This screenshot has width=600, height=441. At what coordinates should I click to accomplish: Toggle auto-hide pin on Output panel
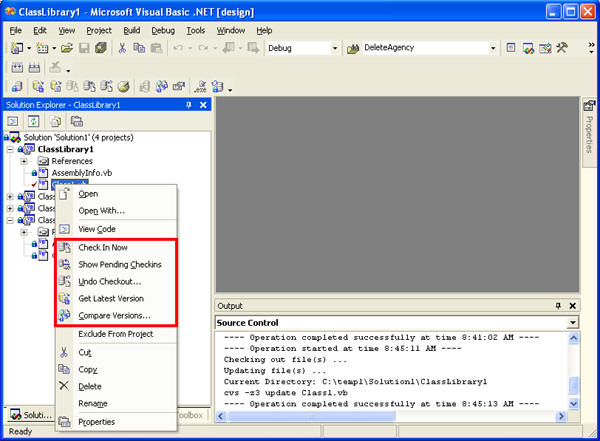[x=558, y=305]
